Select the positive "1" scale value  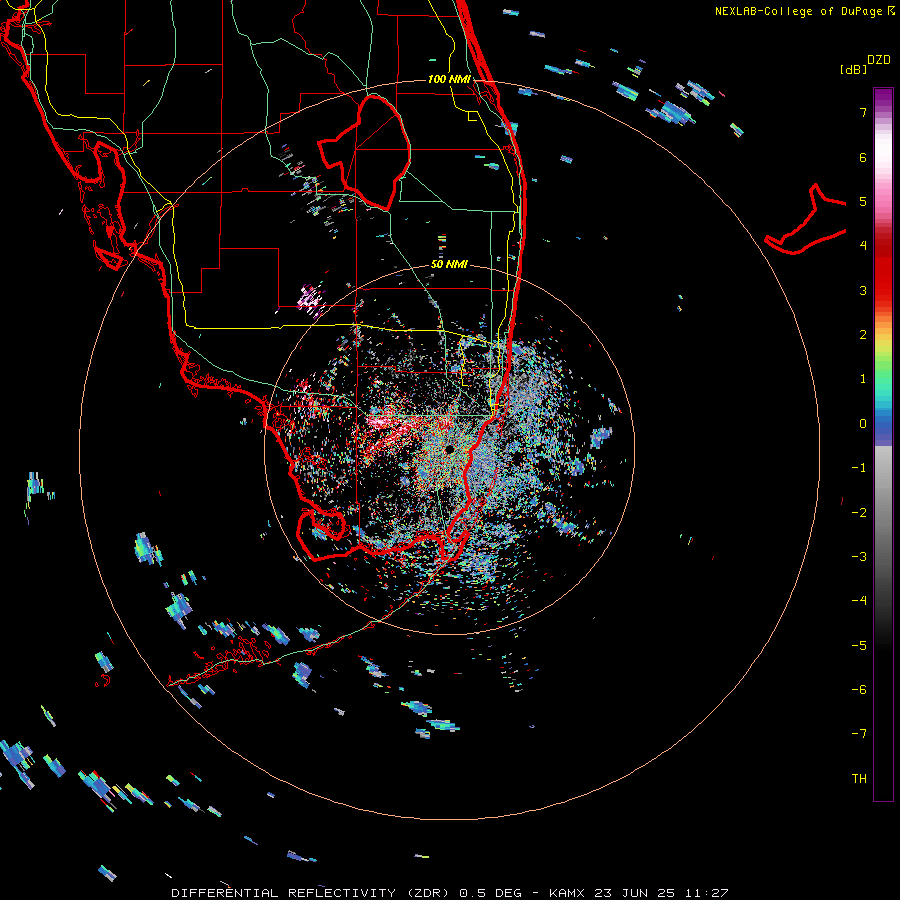[863, 379]
